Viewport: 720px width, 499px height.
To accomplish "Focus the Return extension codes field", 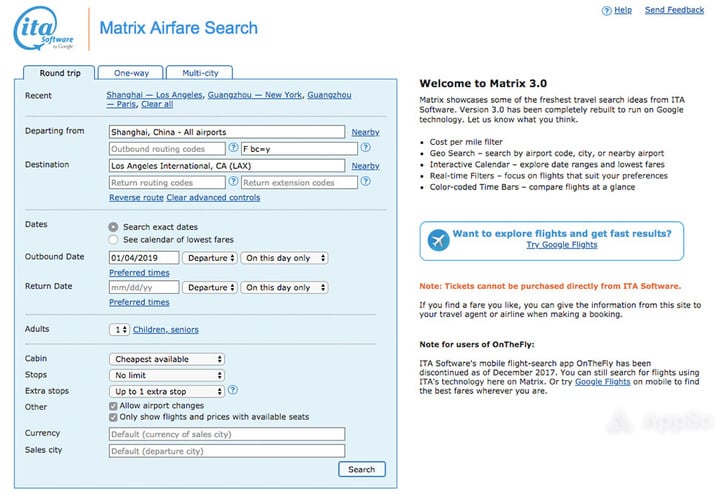I will 299,183.
